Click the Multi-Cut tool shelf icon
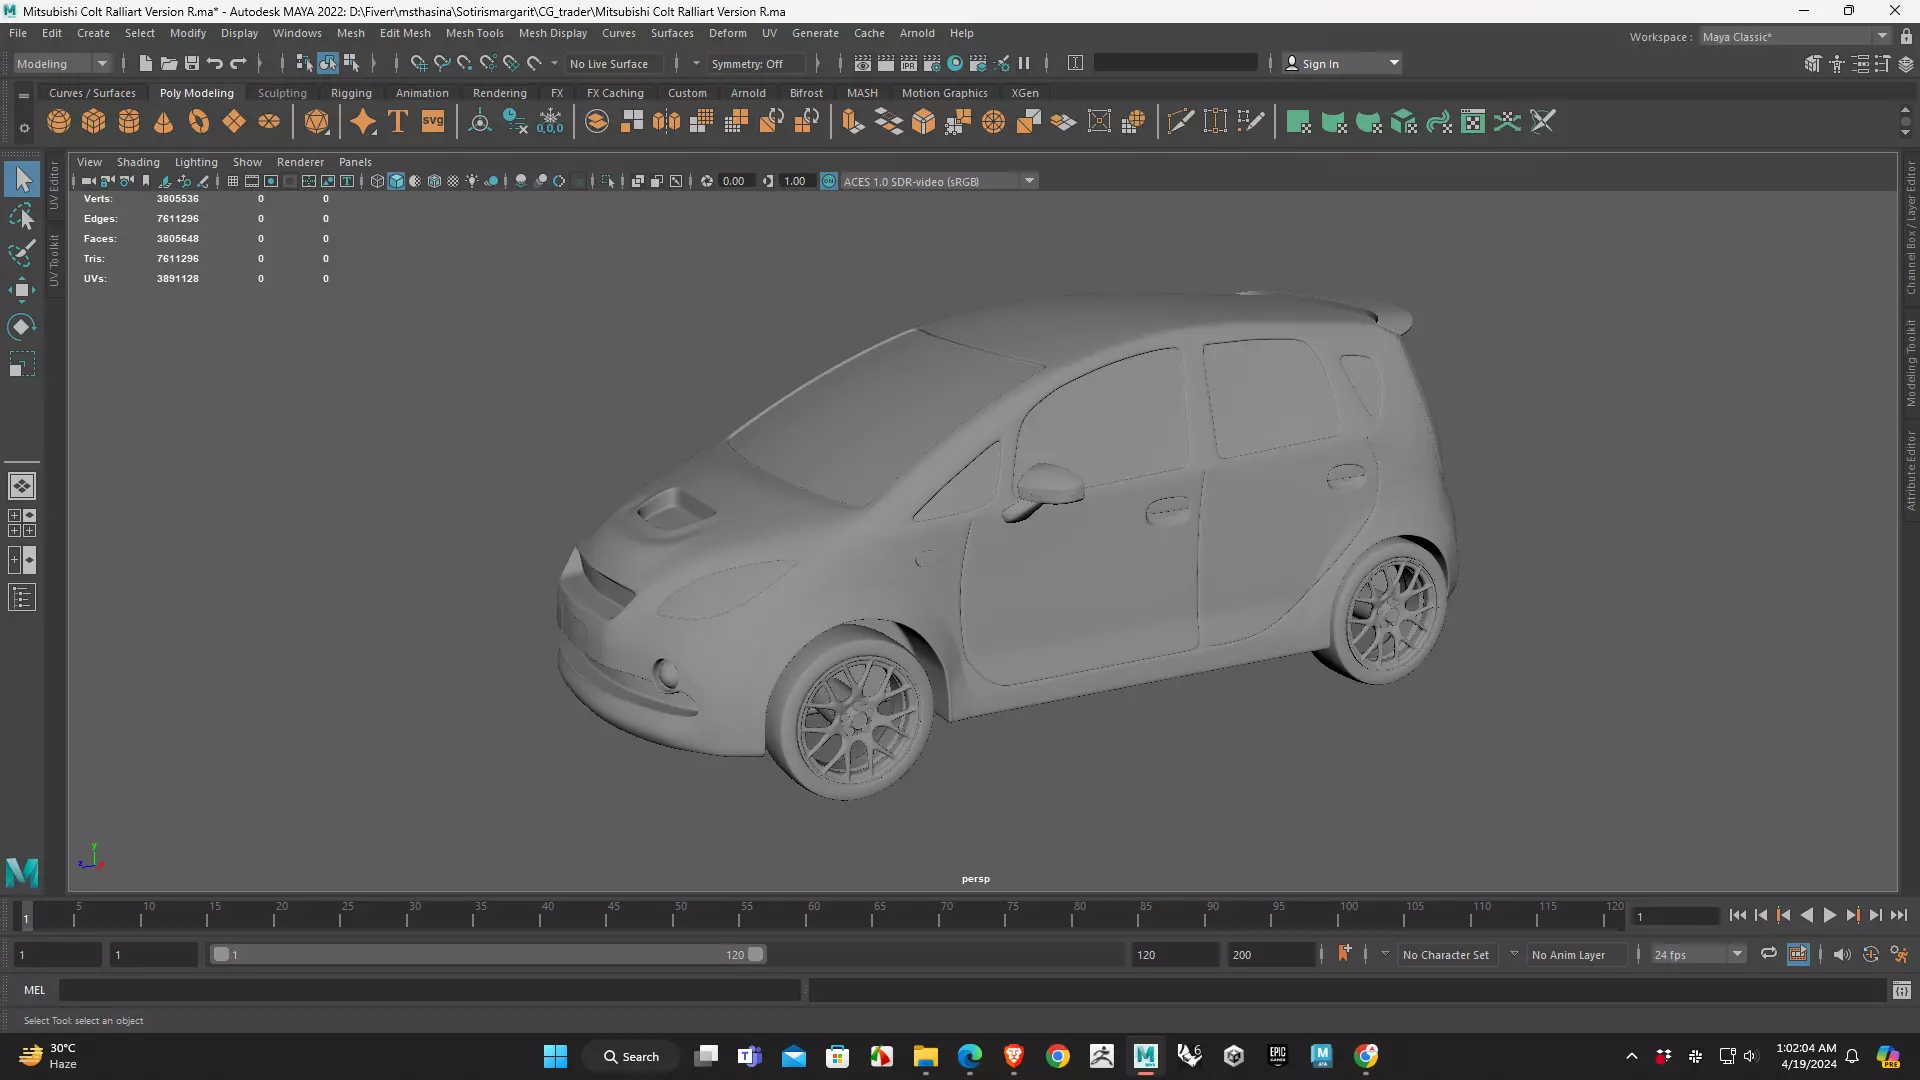 [1180, 122]
